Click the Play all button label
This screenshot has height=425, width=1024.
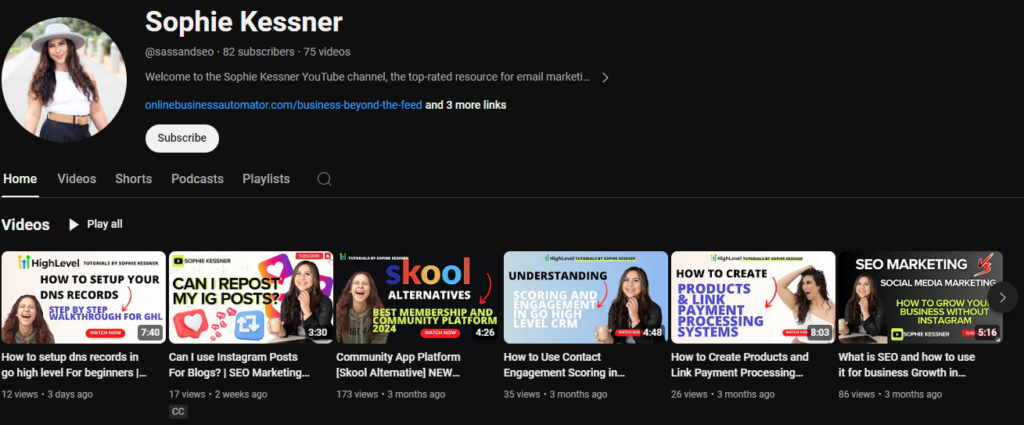click(x=104, y=224)
